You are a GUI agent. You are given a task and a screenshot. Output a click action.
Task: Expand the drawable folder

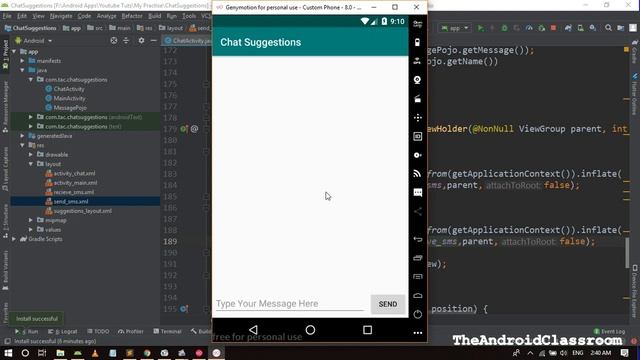point(31,155)
